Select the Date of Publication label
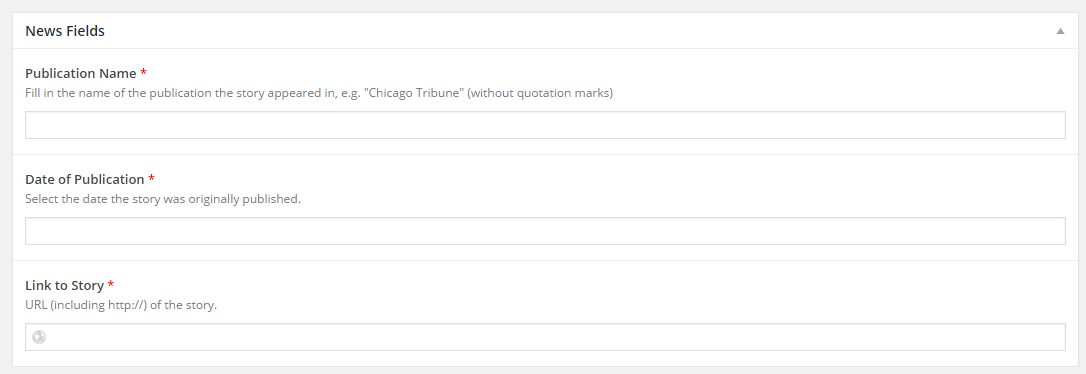Viewport: 1086px width, 374px height. [x=84, y=179]
